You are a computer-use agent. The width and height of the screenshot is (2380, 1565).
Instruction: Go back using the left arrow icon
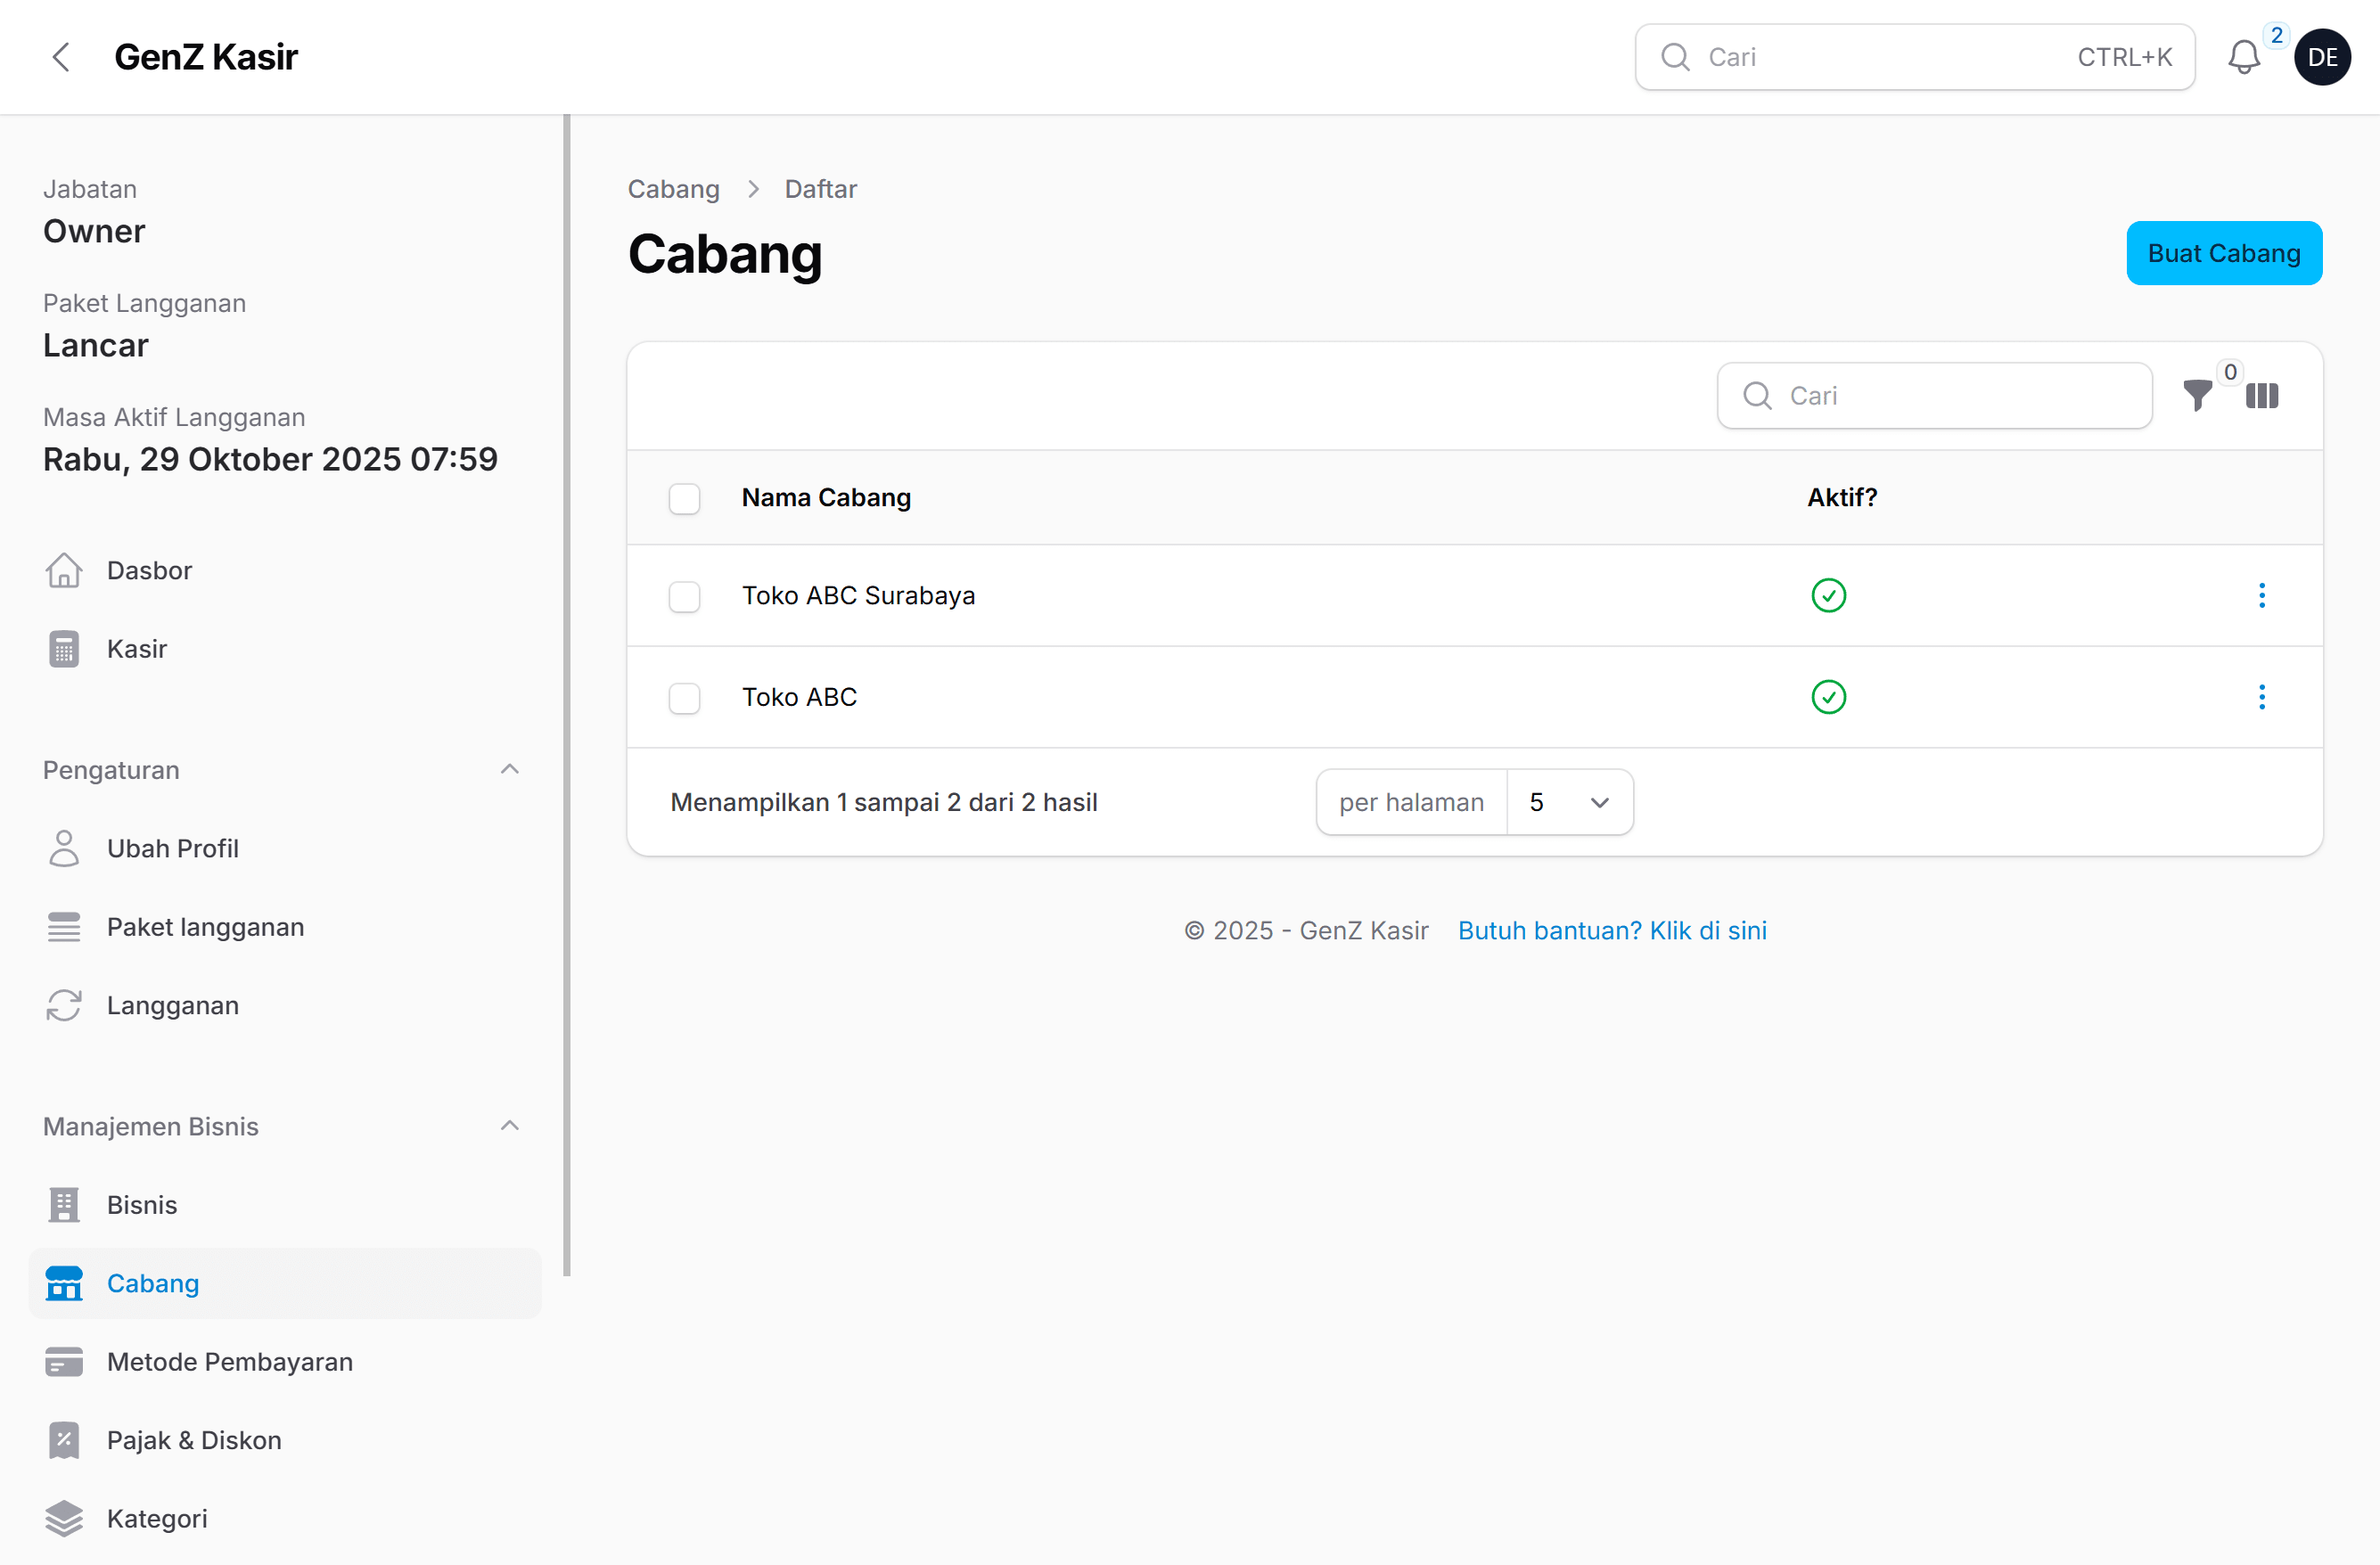pyautogui.click(x=61, y=57)
